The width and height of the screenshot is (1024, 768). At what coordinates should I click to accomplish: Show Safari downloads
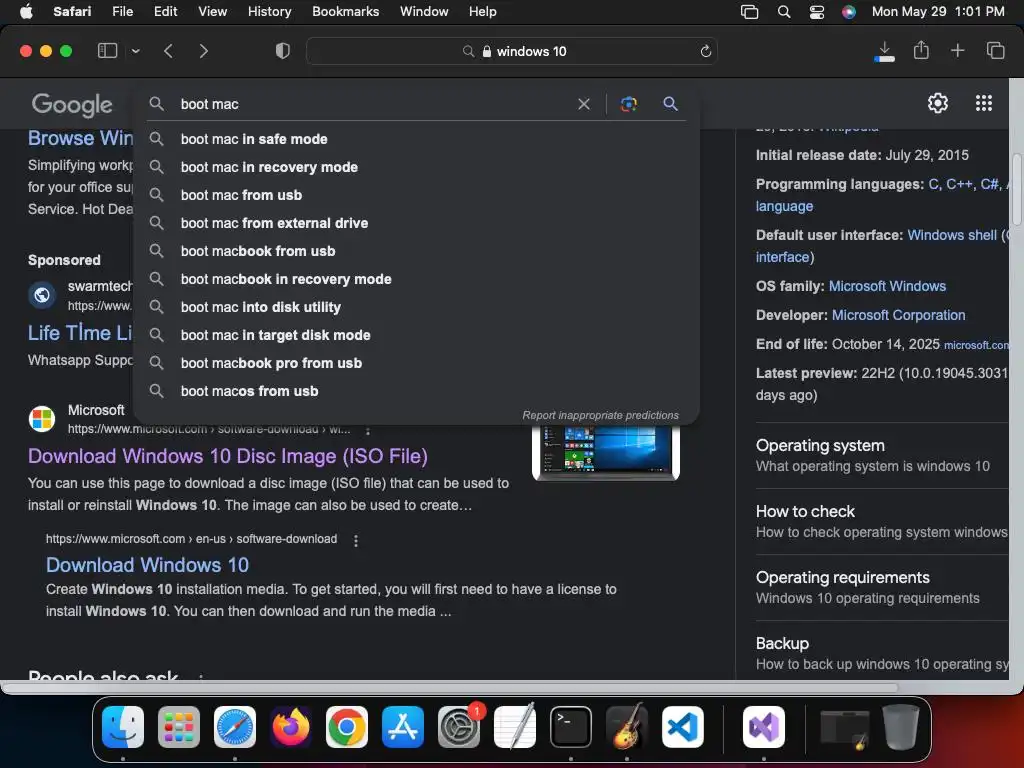(x=884, y=51)
